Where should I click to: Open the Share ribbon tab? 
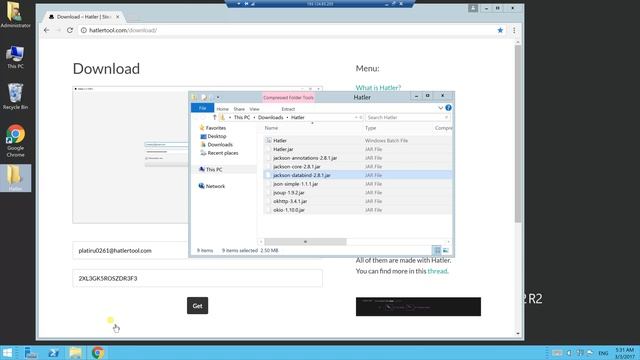click(x=239, y=109)
